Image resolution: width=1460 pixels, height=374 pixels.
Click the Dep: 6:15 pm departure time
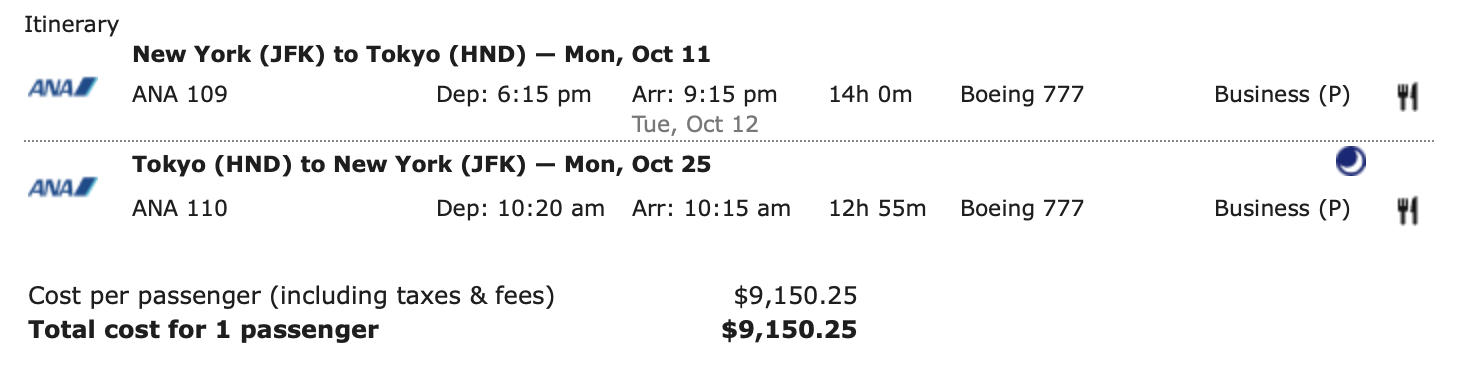[x=514, y=95]
